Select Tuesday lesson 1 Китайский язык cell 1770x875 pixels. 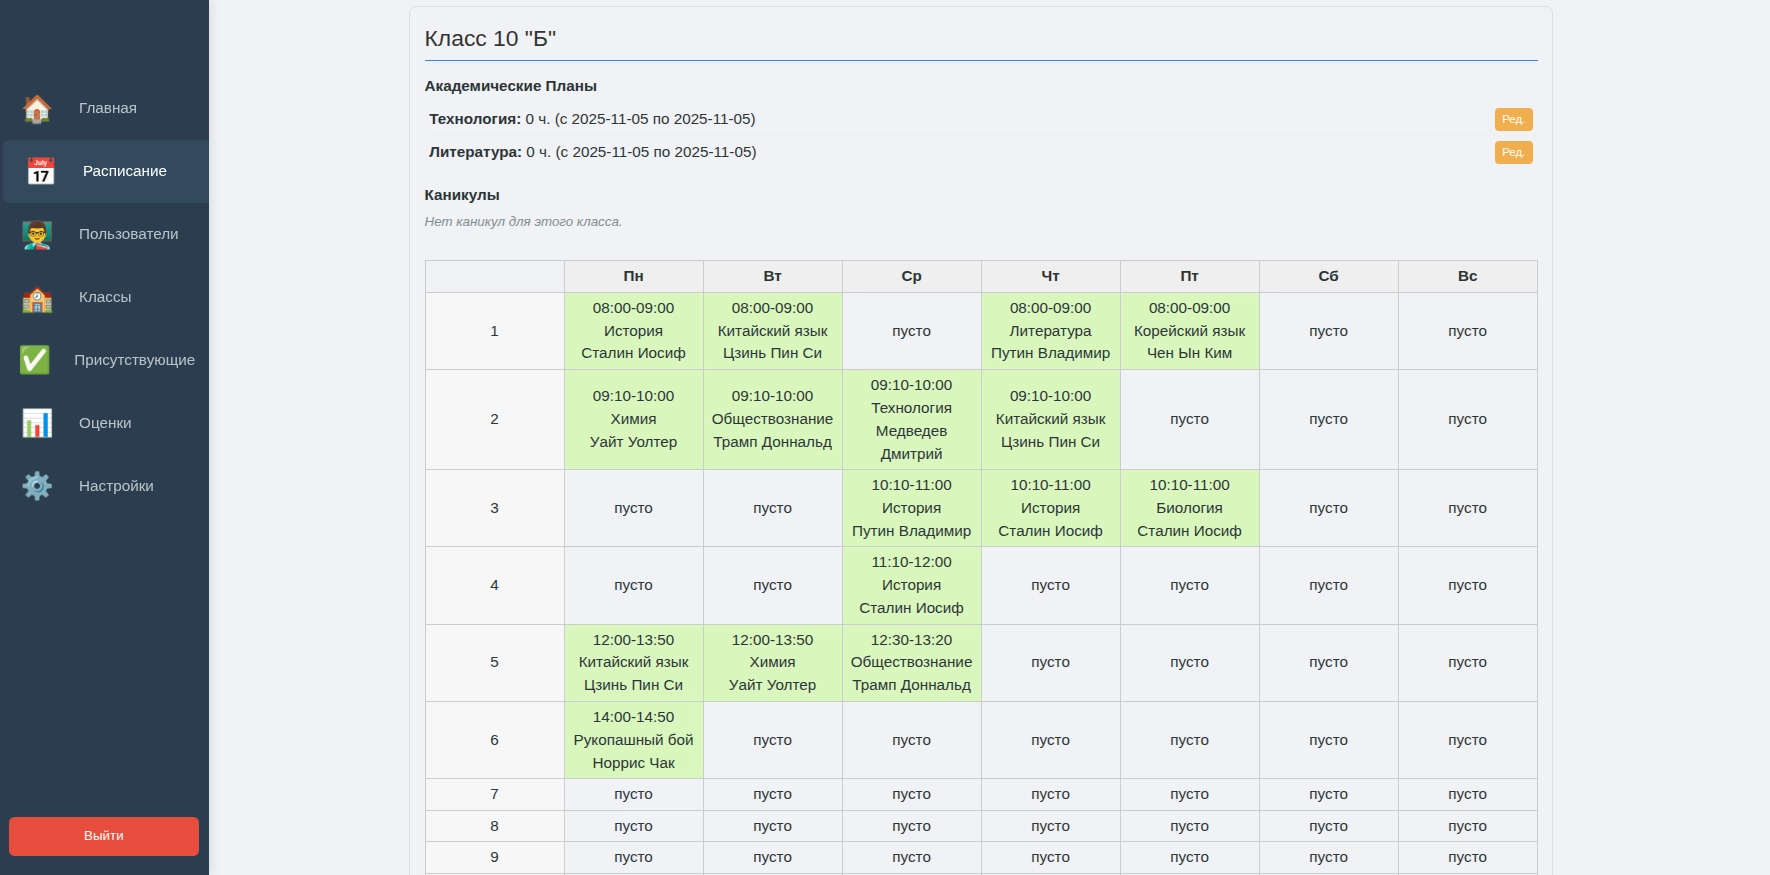[773, 331]
